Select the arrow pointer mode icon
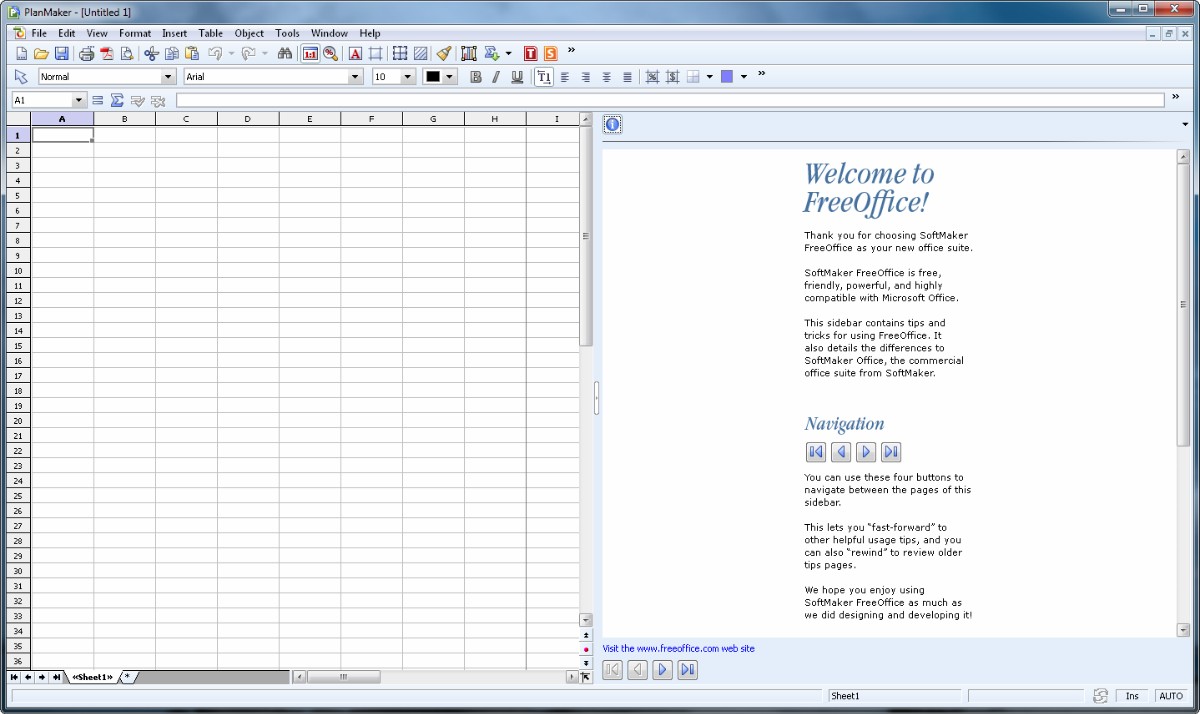 pos(20,76)
